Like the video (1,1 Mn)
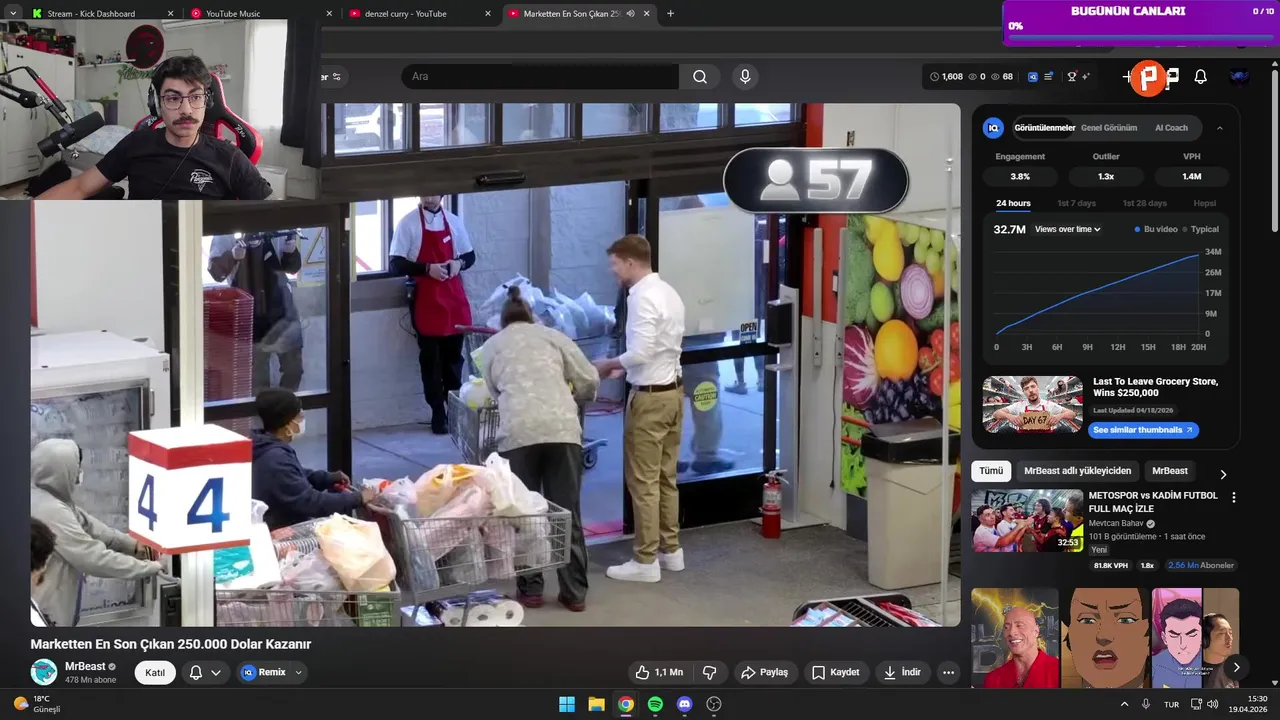The width and height of the screenshot is (1280, 720). [659, 673]
